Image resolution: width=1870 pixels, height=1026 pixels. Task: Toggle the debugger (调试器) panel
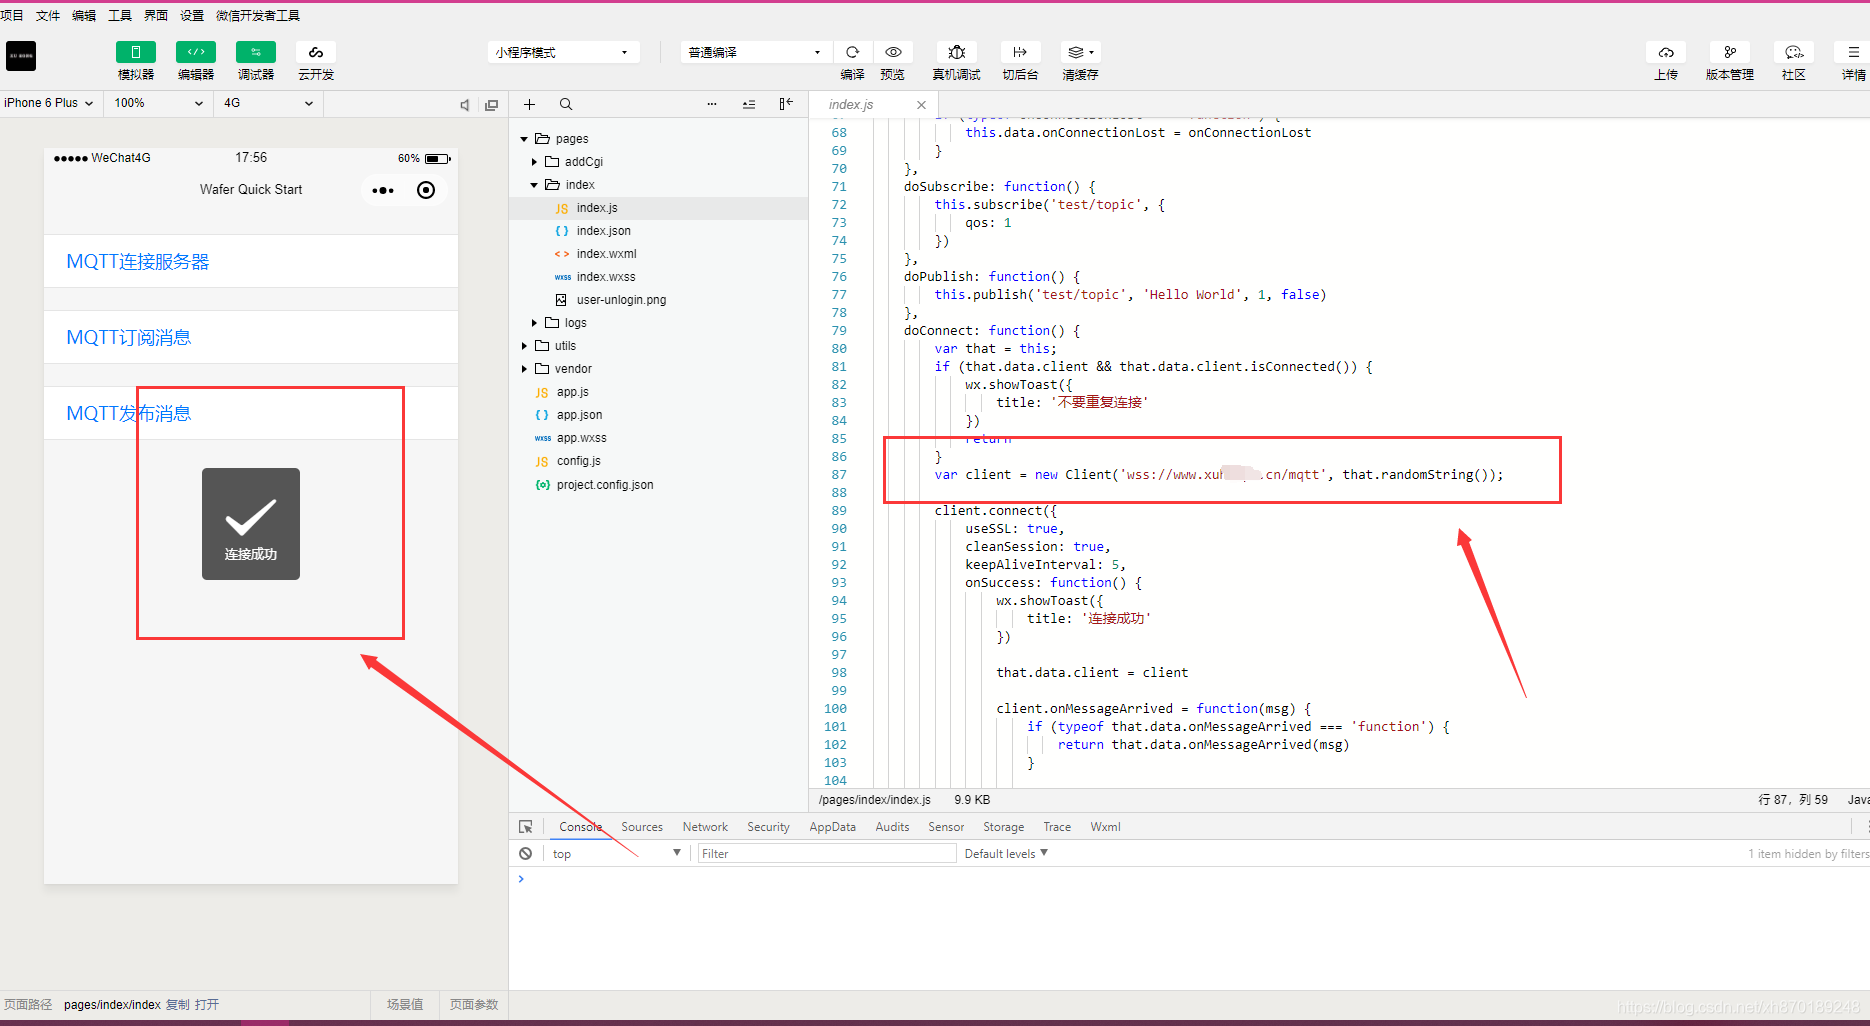click(256, 52)
